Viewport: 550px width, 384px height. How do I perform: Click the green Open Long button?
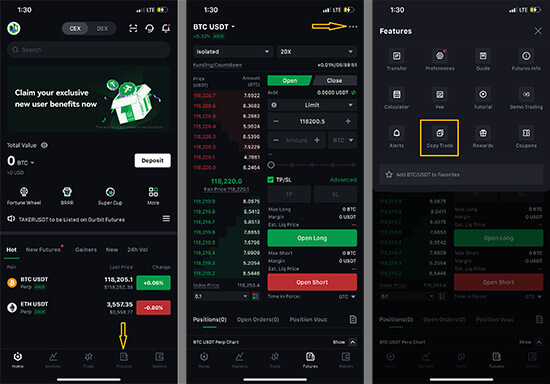point(312,238)
